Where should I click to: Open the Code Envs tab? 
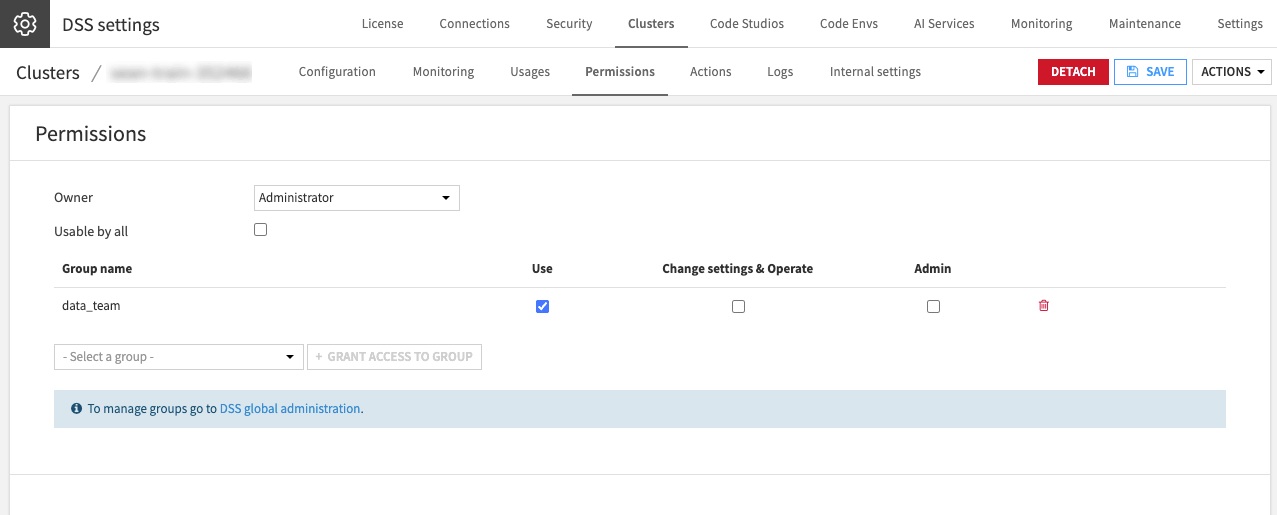[849, 24]
